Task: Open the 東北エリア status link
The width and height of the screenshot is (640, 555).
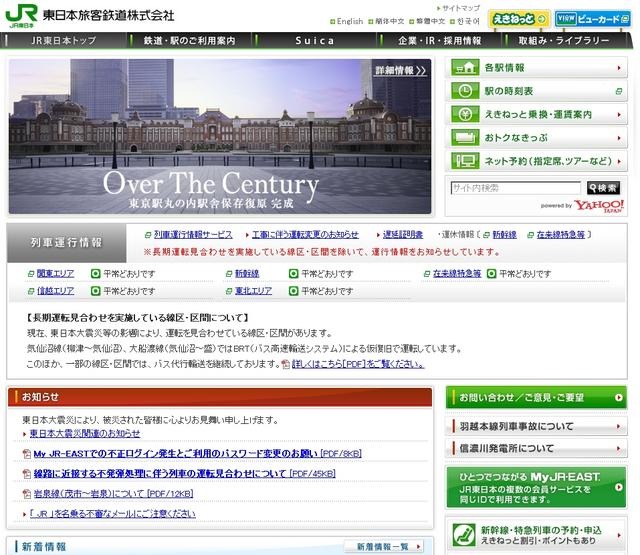Action: pyautogui.click(x=253, y=291)
